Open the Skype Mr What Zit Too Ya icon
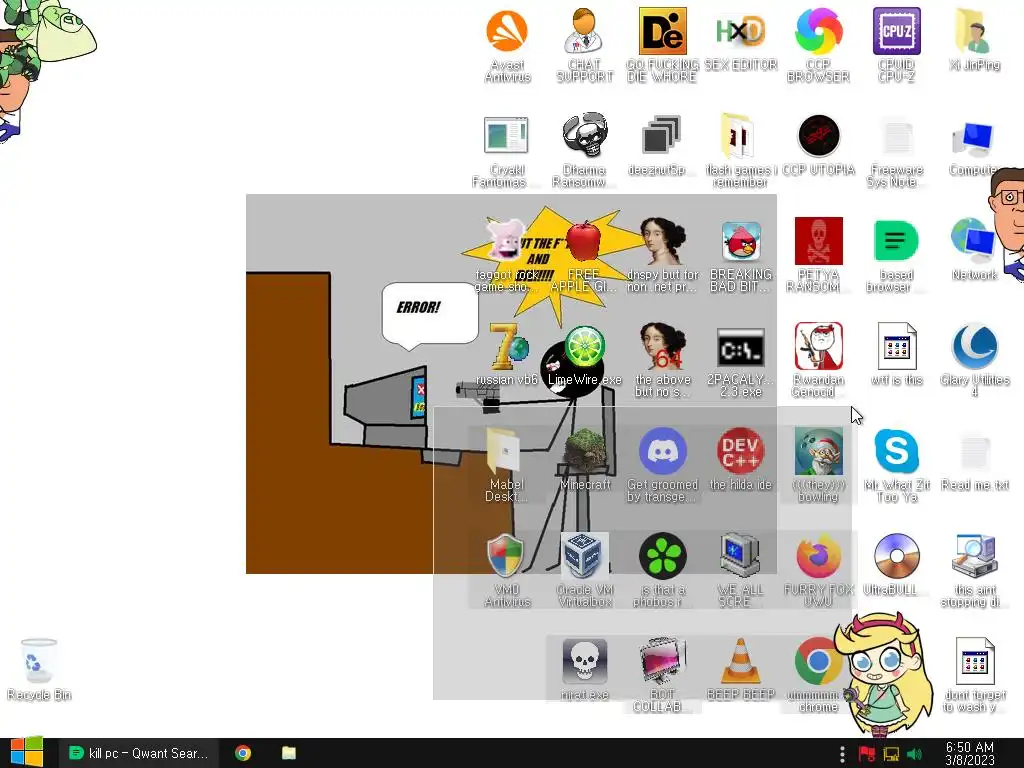 click(x=897, y=466)
